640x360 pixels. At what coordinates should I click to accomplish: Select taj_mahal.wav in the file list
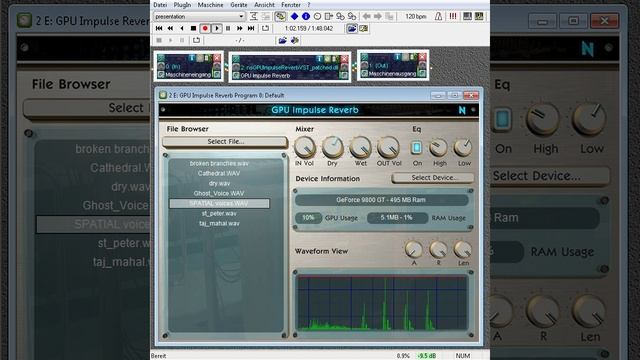(219, 223)
